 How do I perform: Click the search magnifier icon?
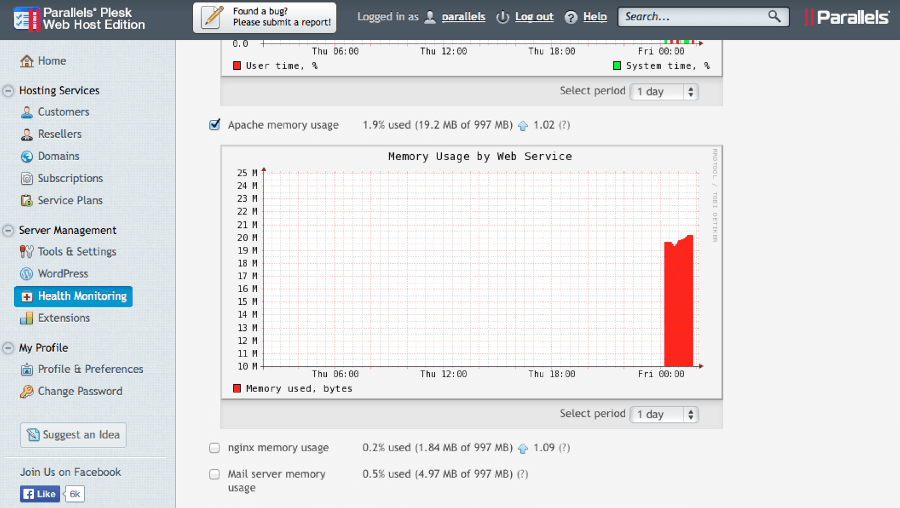(x=774, y=16)
